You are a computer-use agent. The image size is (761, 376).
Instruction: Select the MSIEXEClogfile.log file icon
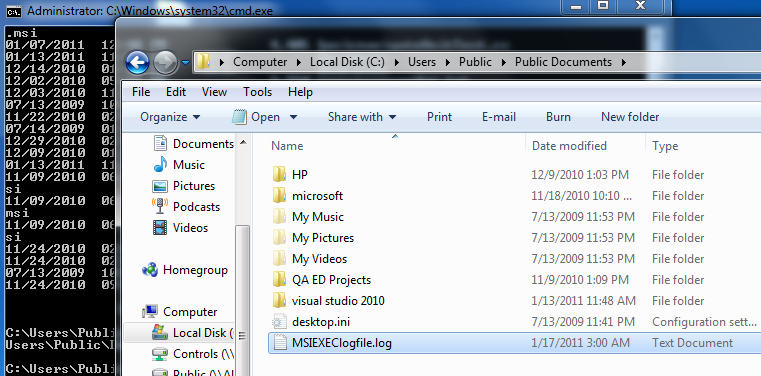pos(279,343)
